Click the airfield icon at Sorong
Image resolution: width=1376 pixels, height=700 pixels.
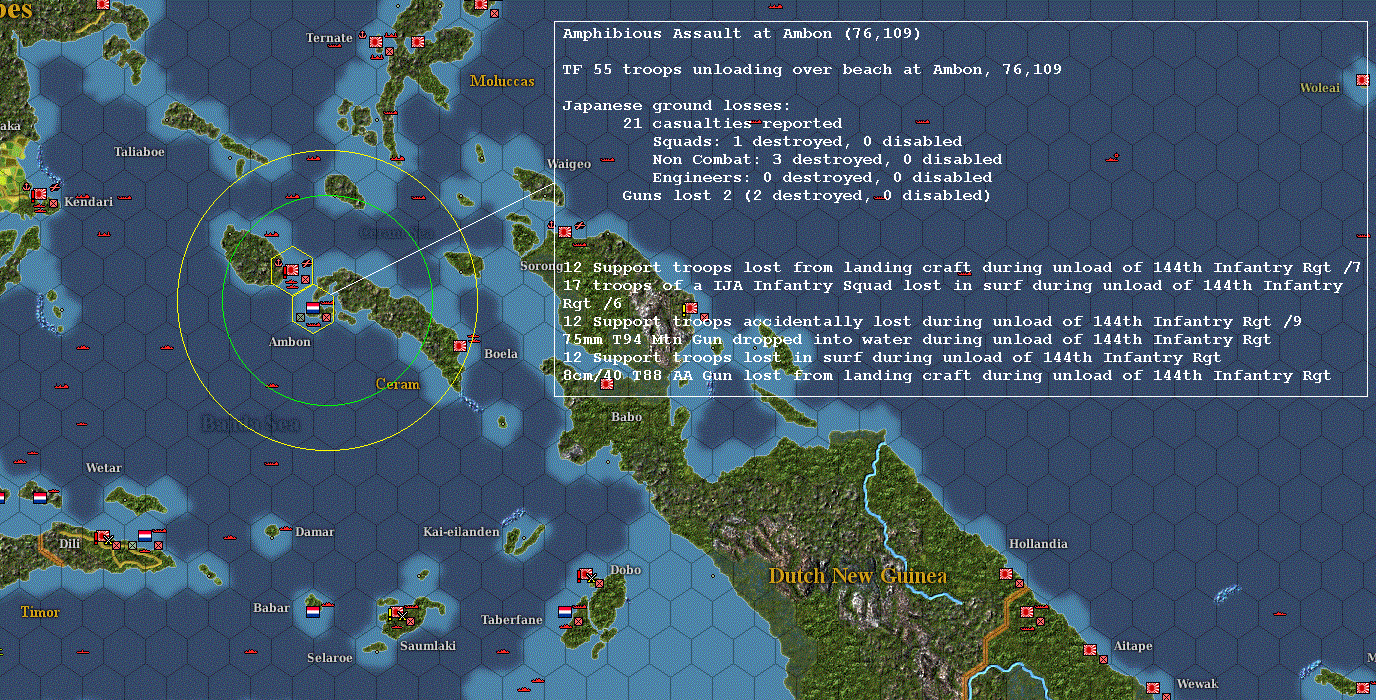(x=580, y=226)
